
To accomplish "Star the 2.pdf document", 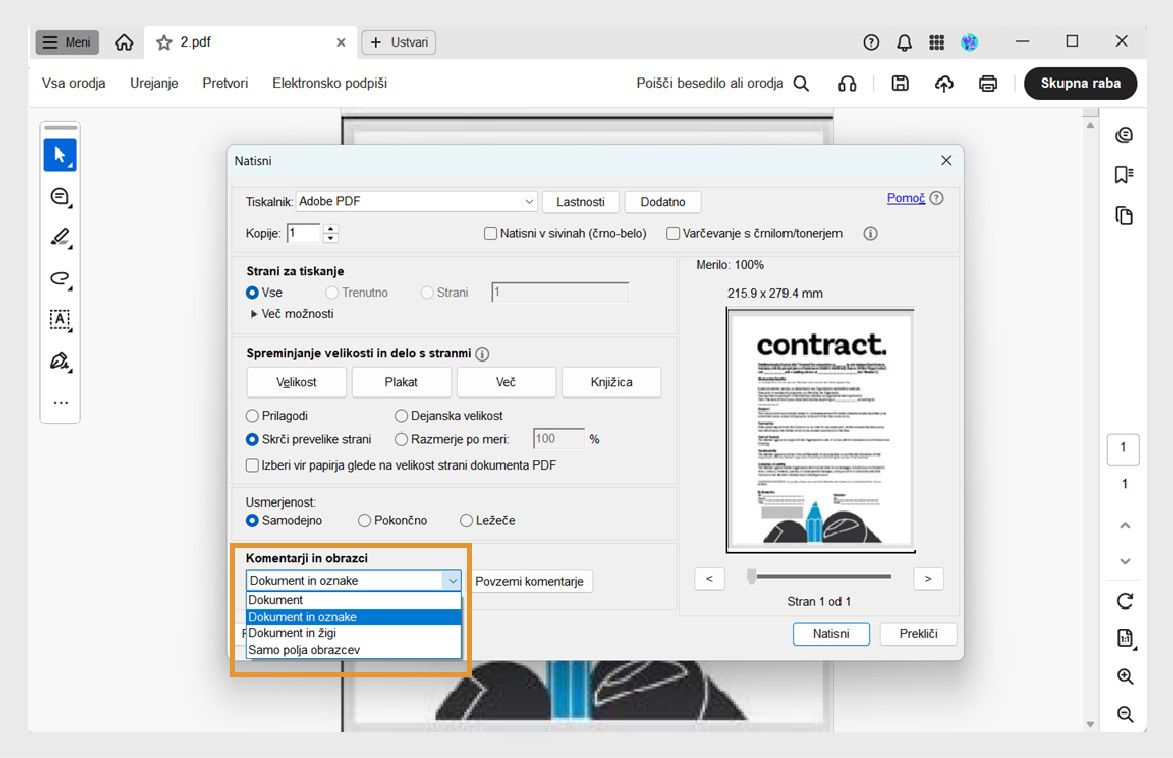I will click(x=164, y=43).
